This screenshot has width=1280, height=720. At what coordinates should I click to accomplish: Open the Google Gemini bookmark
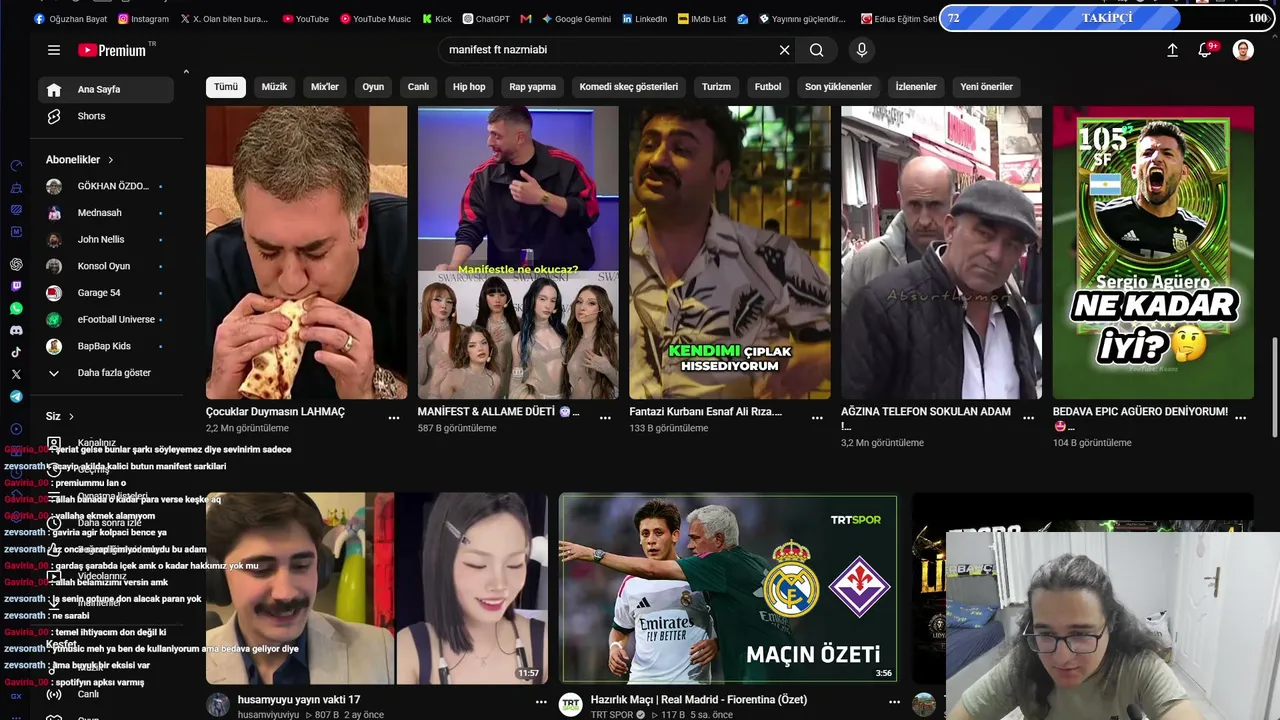[x=576, y=19]
